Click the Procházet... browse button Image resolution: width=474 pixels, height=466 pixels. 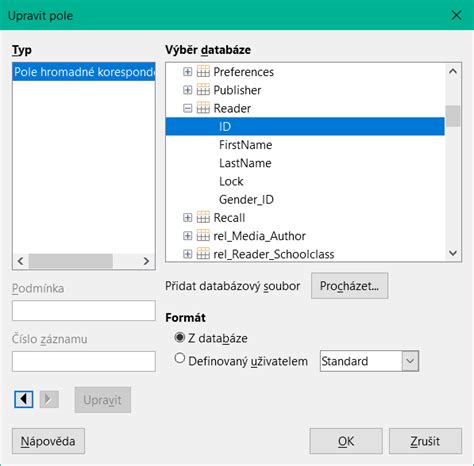(349, 286)
